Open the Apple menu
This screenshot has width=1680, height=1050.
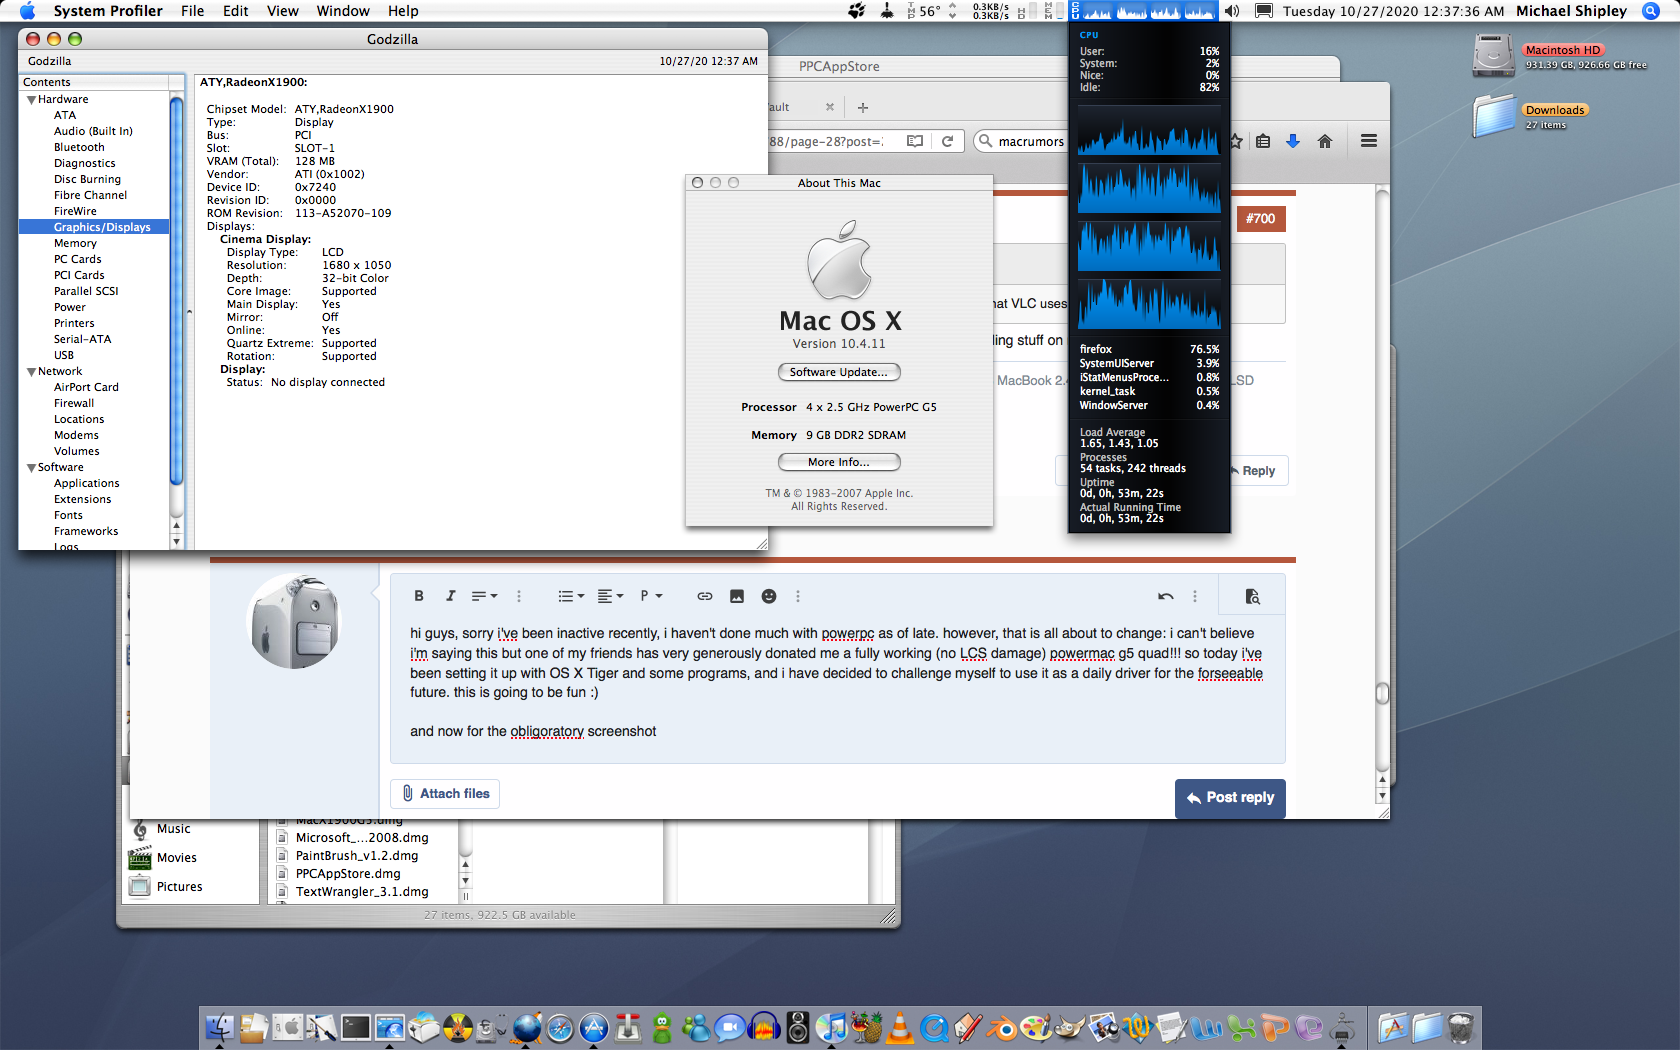click(27, 11)
